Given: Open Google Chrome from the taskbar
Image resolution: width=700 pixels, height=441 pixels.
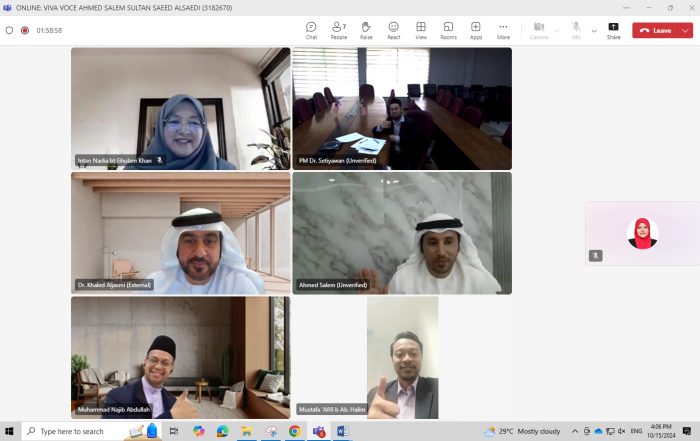Looking at the screenshot, I should click(295, 431).
